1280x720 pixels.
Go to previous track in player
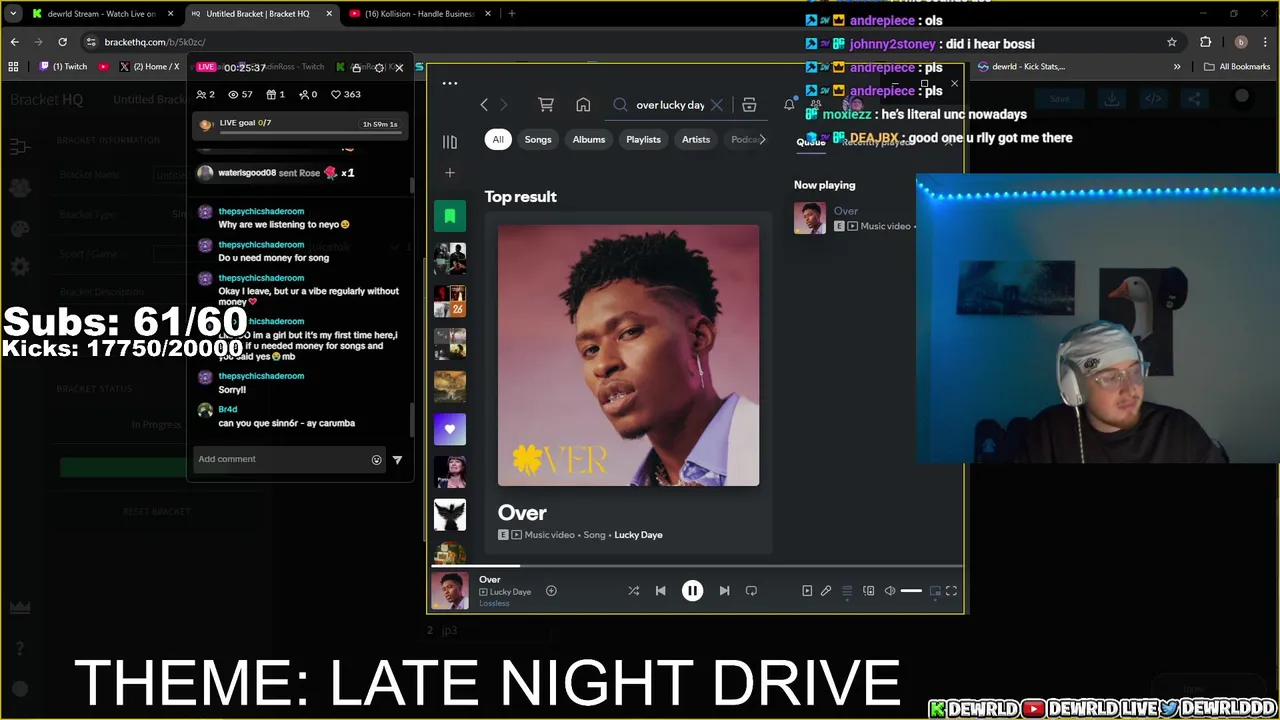coord(660,591)
